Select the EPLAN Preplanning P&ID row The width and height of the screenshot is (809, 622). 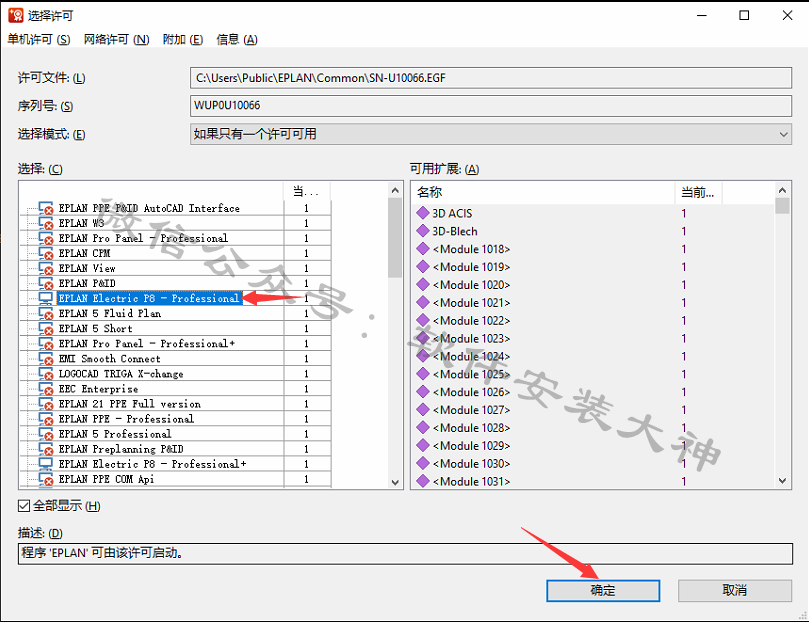point(121,449)
